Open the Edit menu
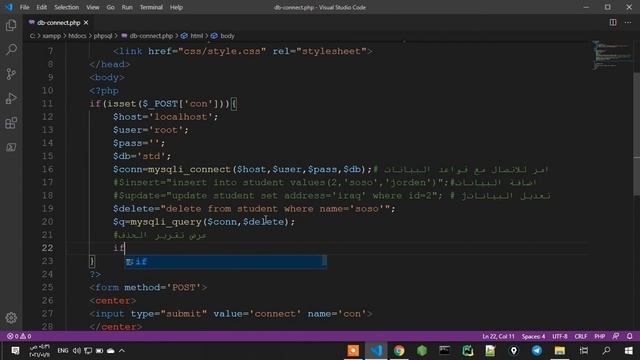Screen dimensions: 640x360 (41, 7)
